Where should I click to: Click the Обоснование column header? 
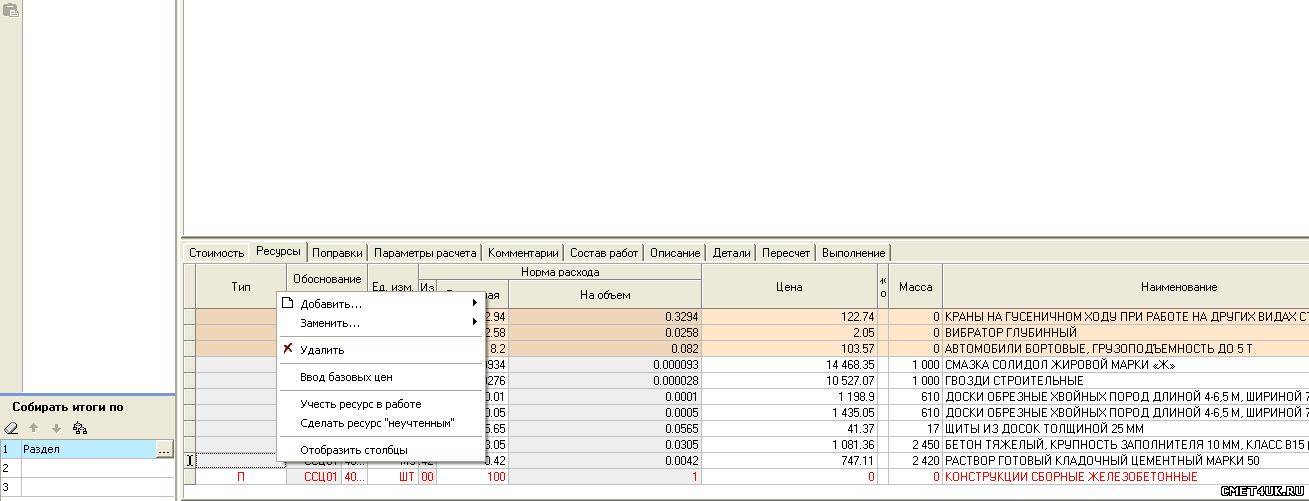click(x=327, y=279)
